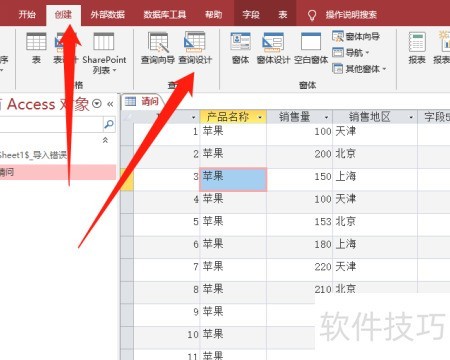The height and width of the screenshot is (360, 450).
Task: Open 窗体设计 form design view
Action: [x=273, y=48]
